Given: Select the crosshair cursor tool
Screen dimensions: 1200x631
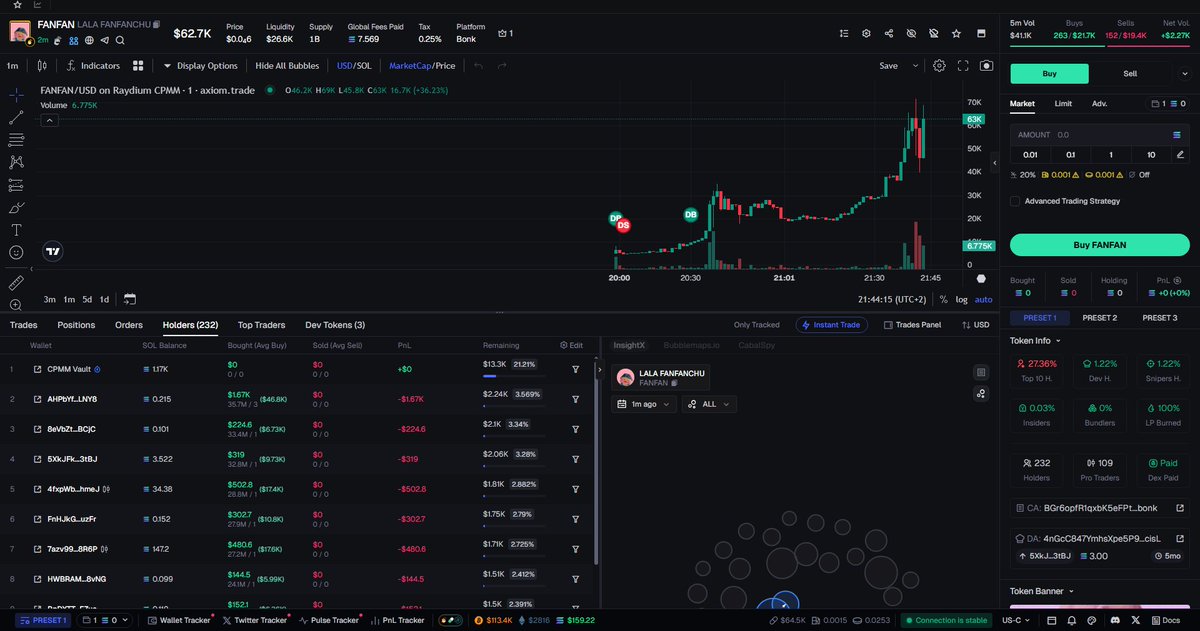Looking at the screenshot, I should point(17,95).
